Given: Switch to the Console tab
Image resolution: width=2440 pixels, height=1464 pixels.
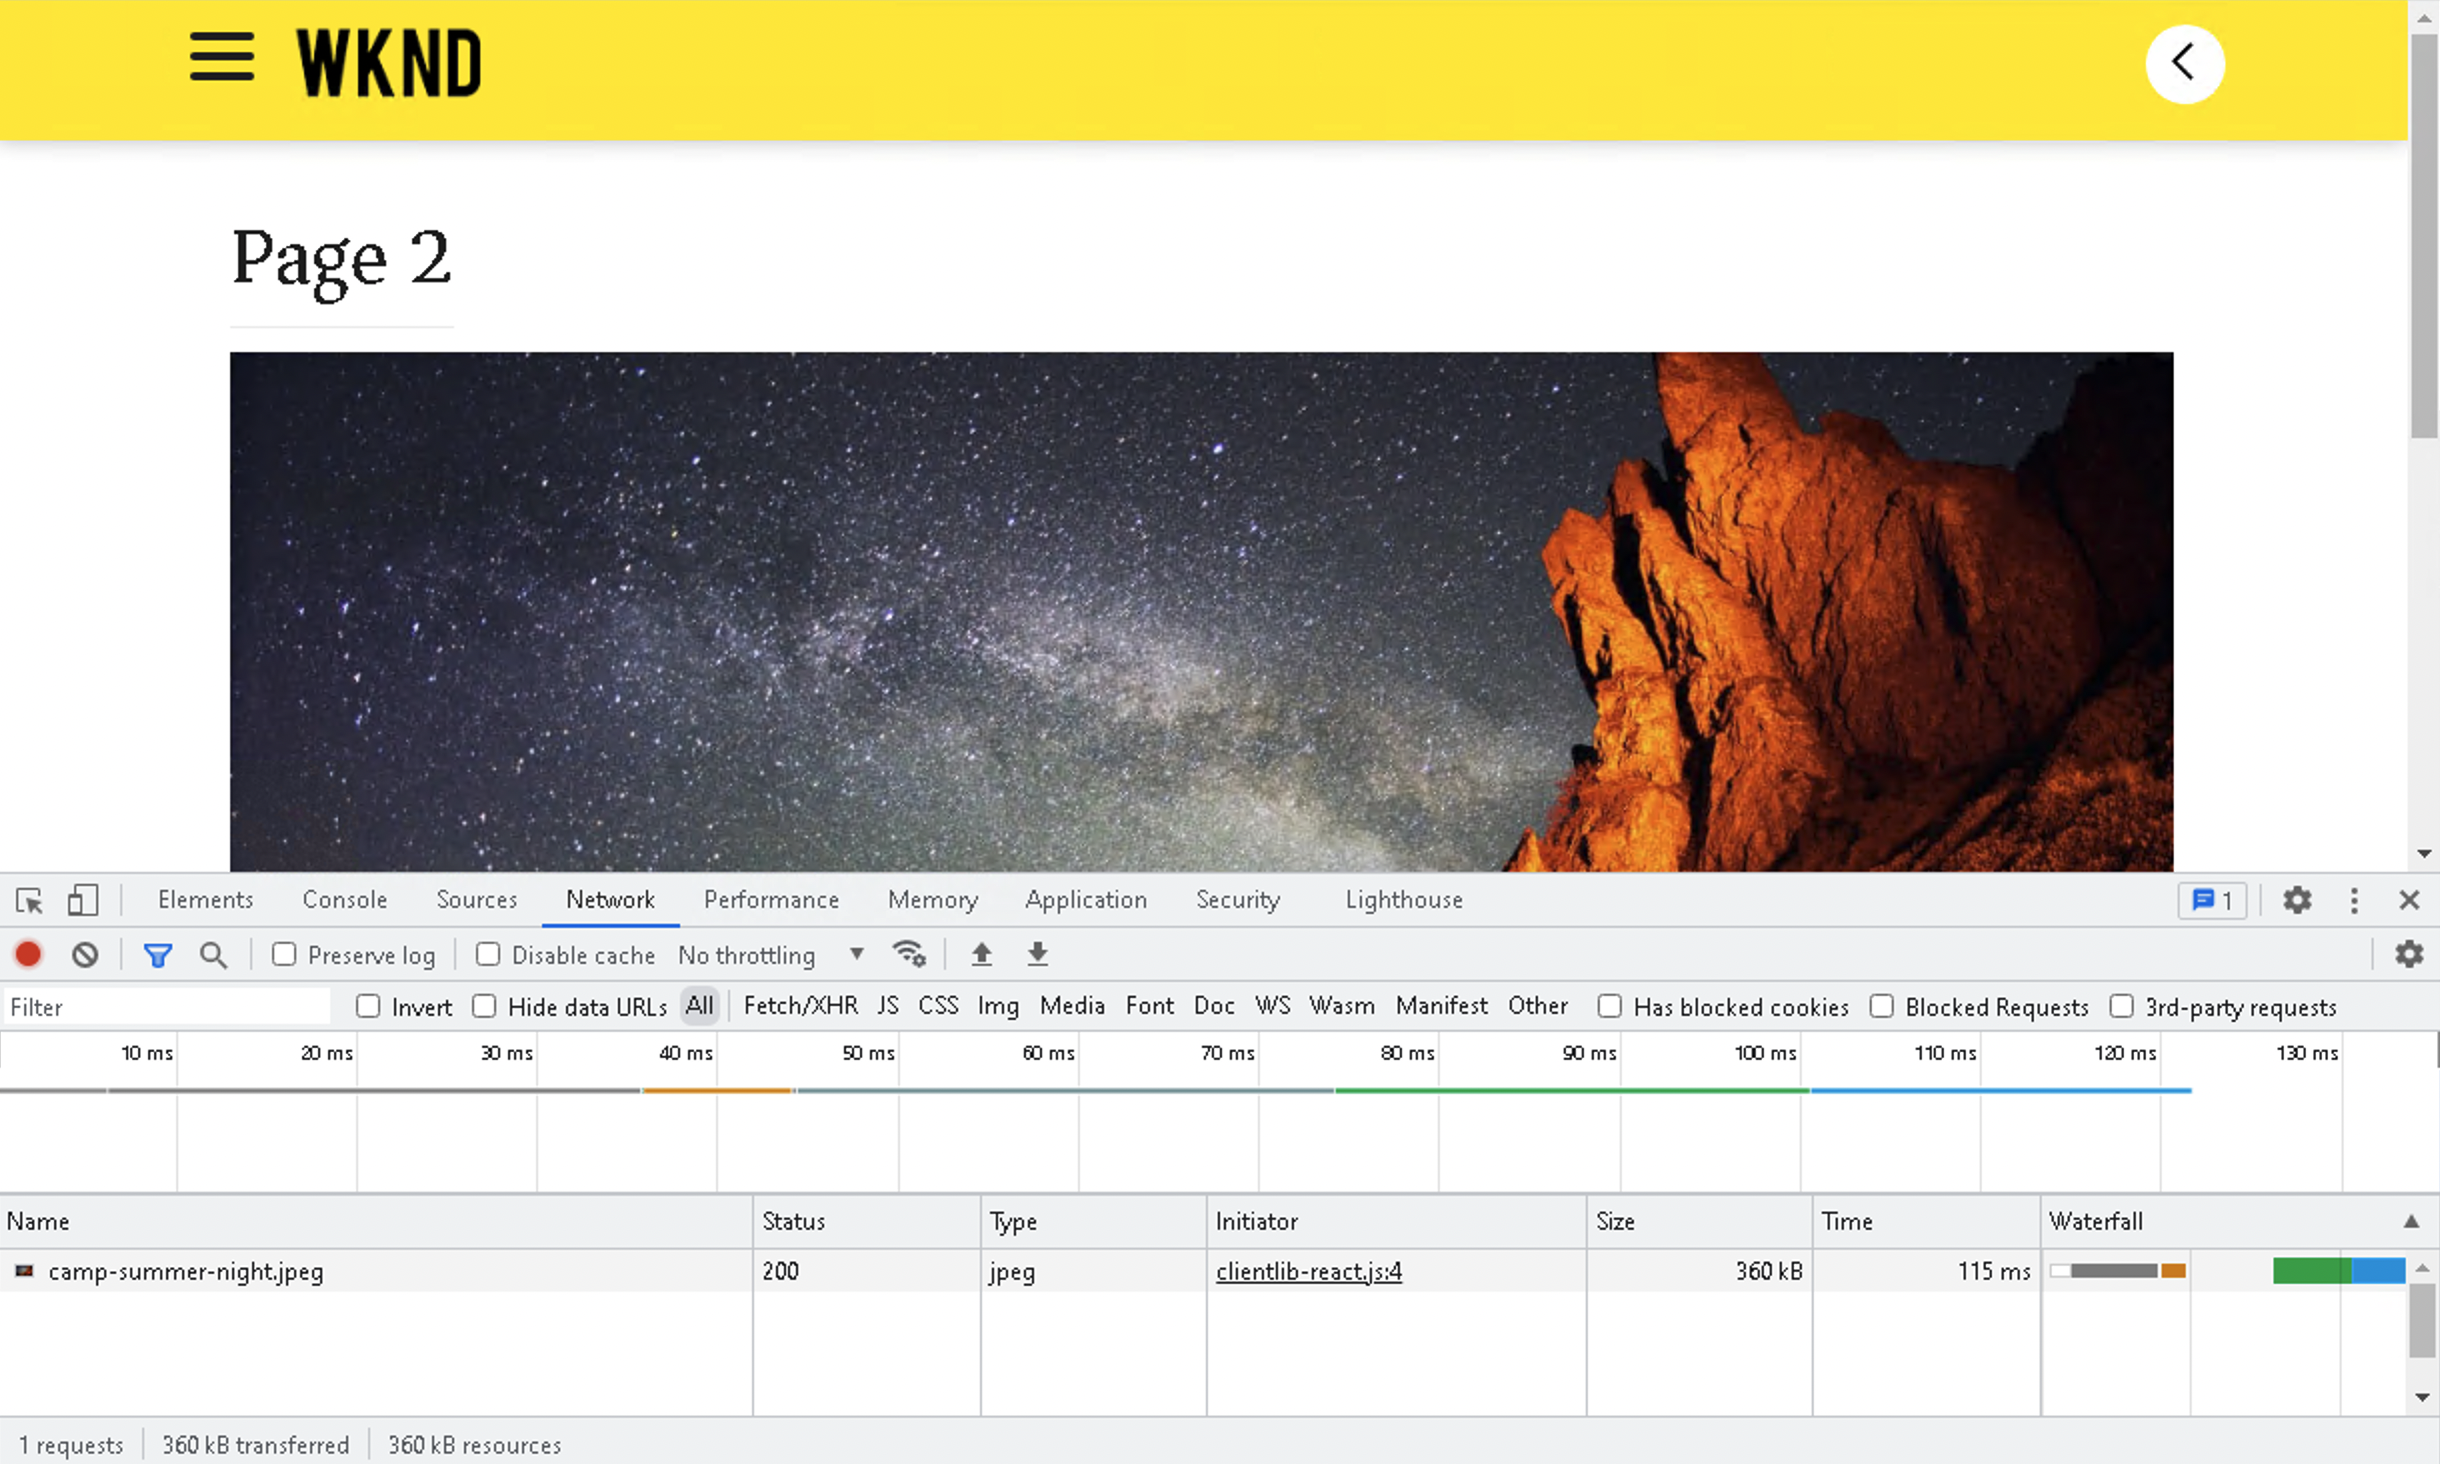Looking at the screenshot, I should point(344,900).
